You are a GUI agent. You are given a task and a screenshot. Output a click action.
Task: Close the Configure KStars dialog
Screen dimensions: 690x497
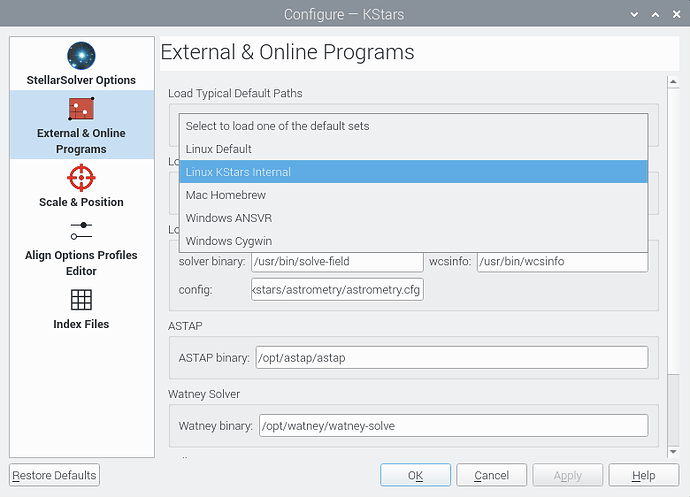click(677, 15)
